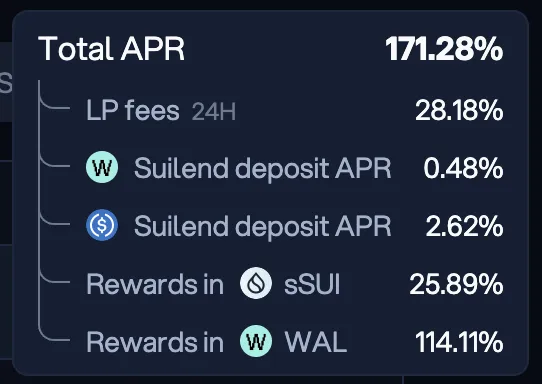The height and width of the screenshot is (384, 542).
Task: Click the WAL token icon beside Suilend deposit
Action: coord(102,167)
